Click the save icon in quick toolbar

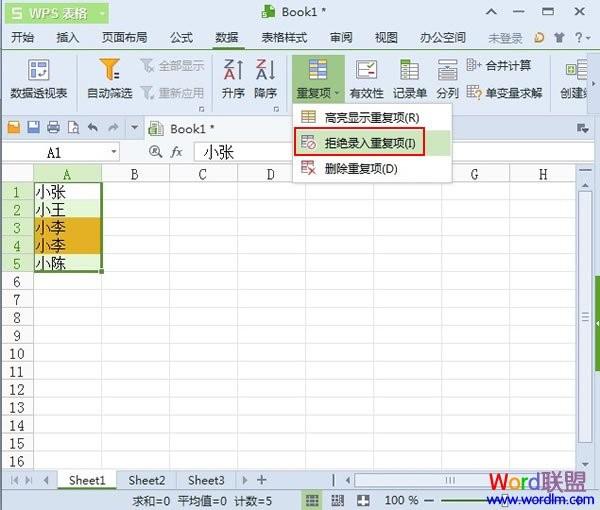(33, 128)
